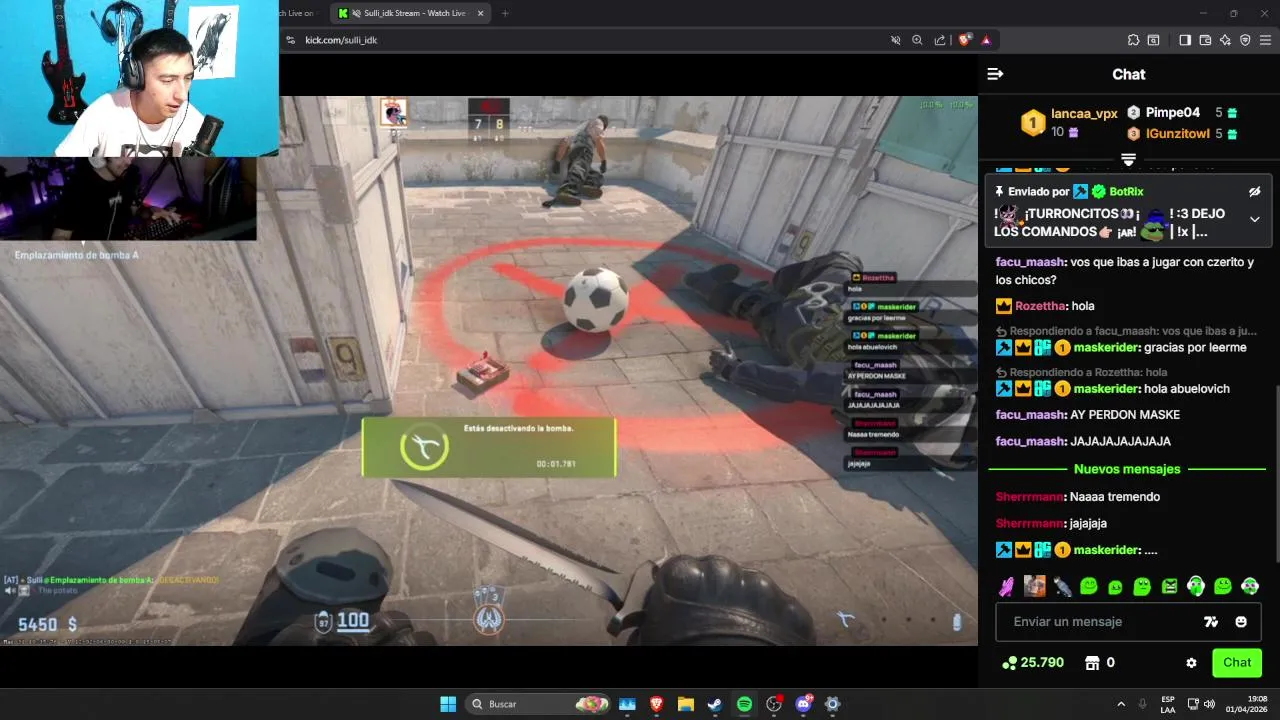Open volume control in system tray

pos(1209,704)
